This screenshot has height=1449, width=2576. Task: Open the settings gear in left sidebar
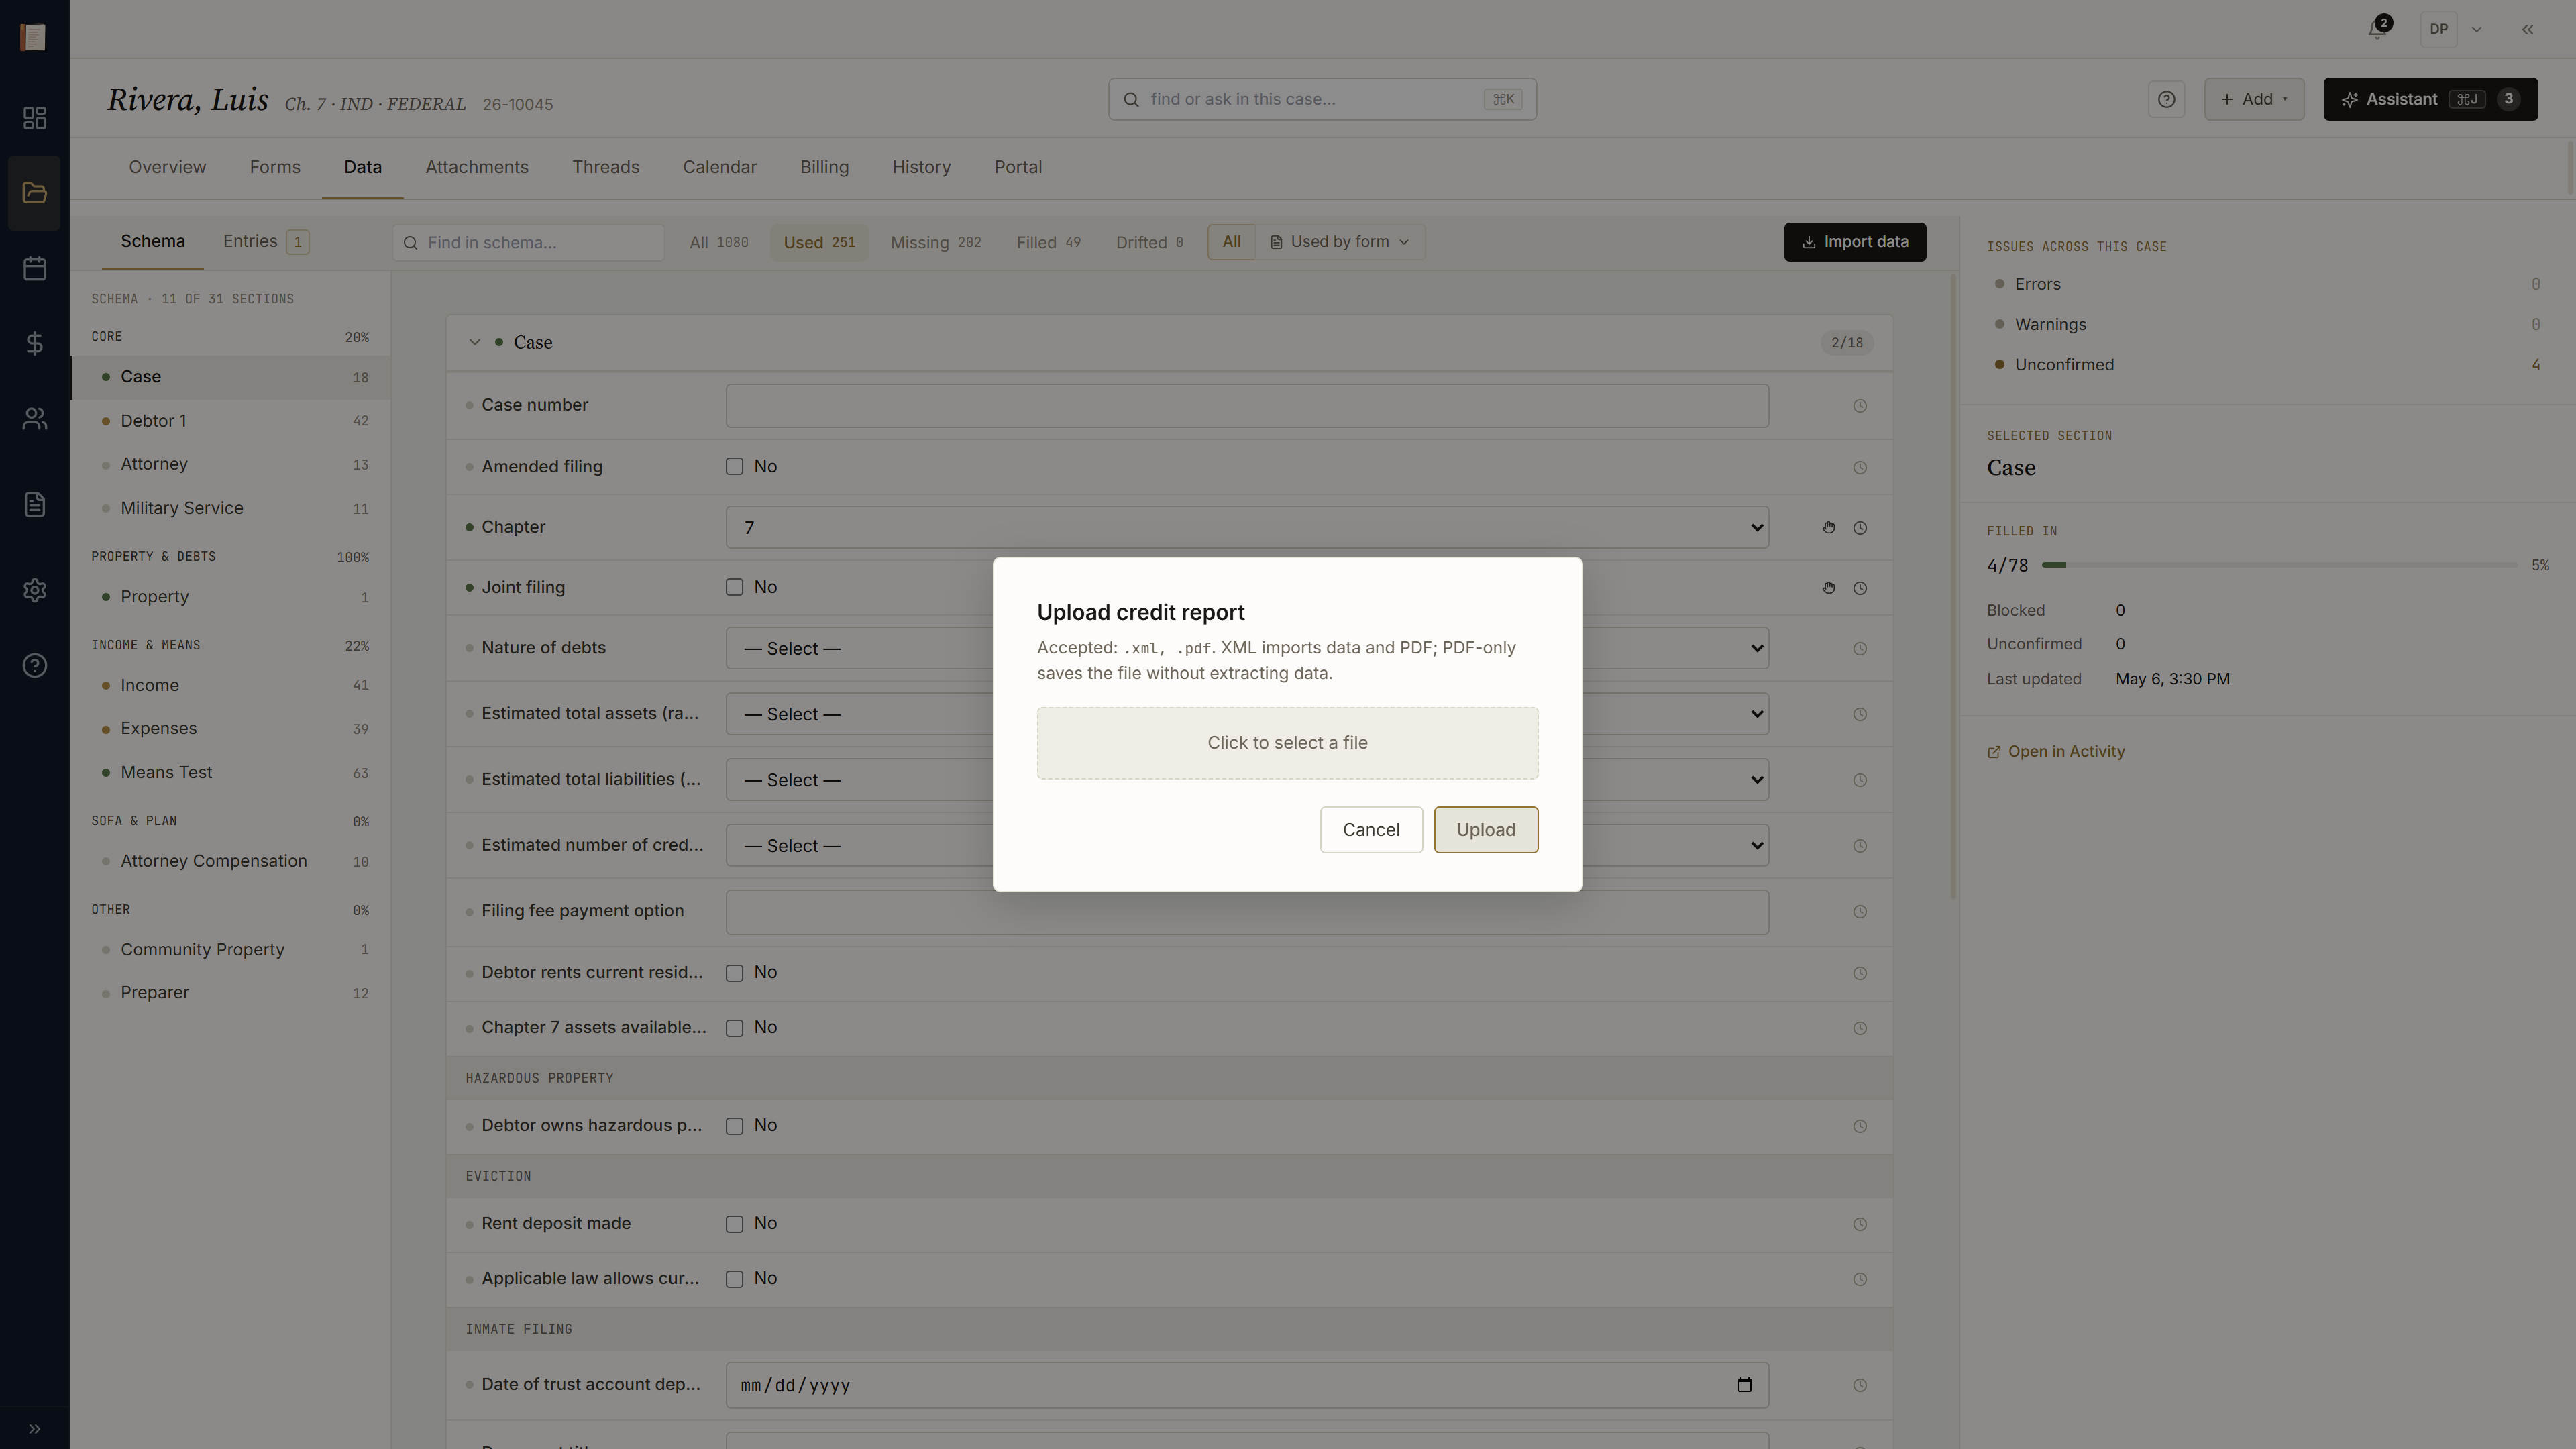pyautogui.click(x=34, y=590)
